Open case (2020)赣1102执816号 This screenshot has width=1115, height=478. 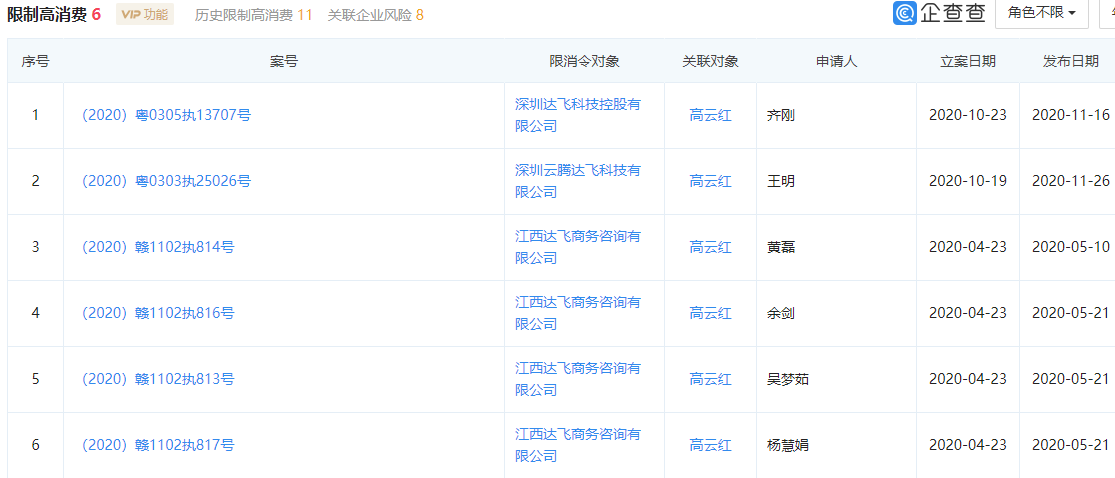(157, 313)
